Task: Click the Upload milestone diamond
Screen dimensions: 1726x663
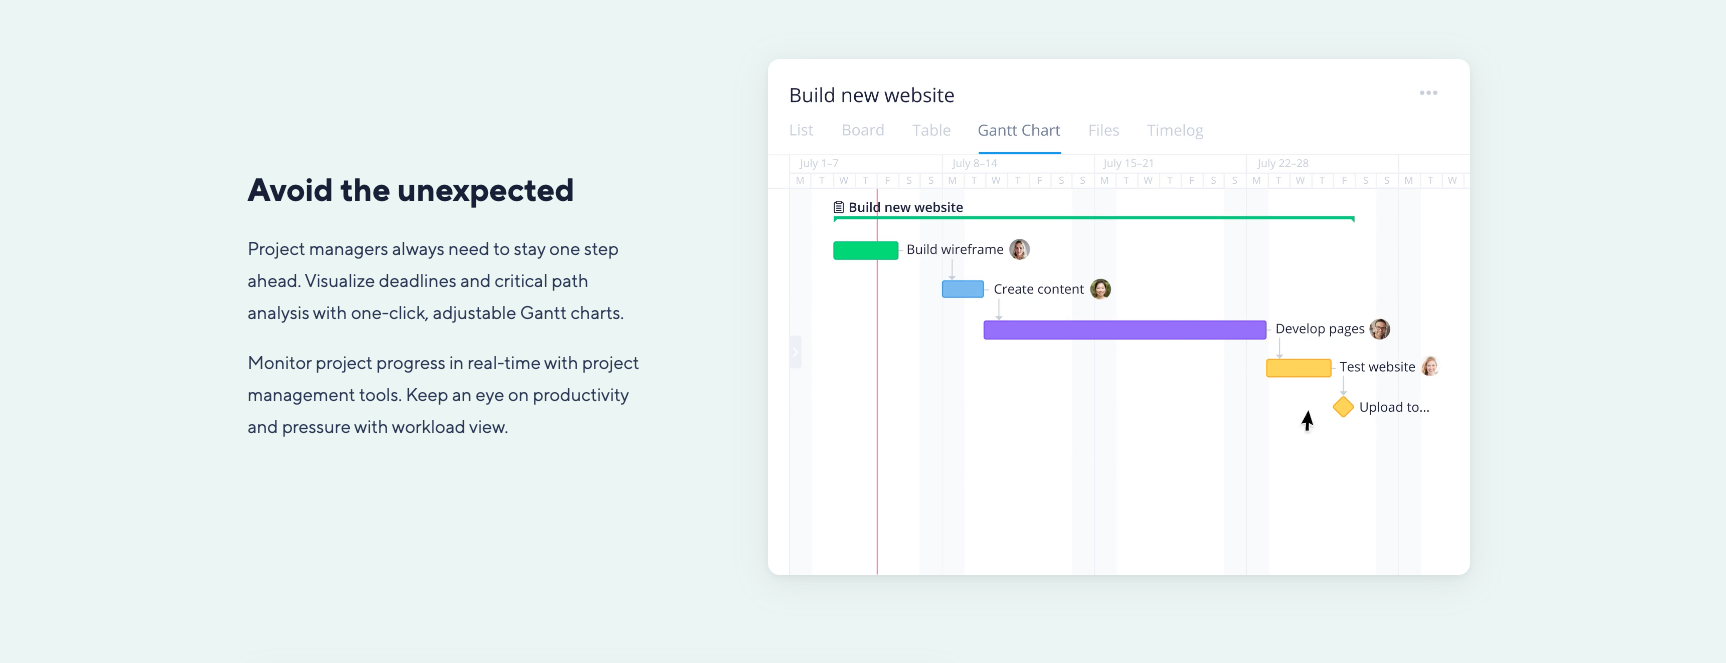Action: (1343, 406)
